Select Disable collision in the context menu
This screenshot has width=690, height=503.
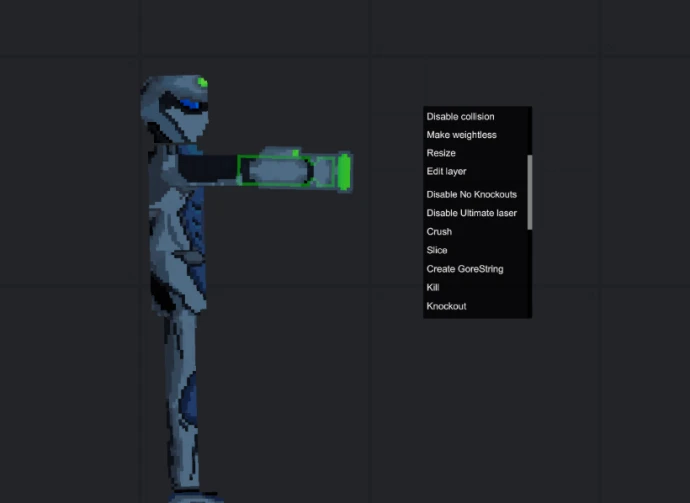461,117
